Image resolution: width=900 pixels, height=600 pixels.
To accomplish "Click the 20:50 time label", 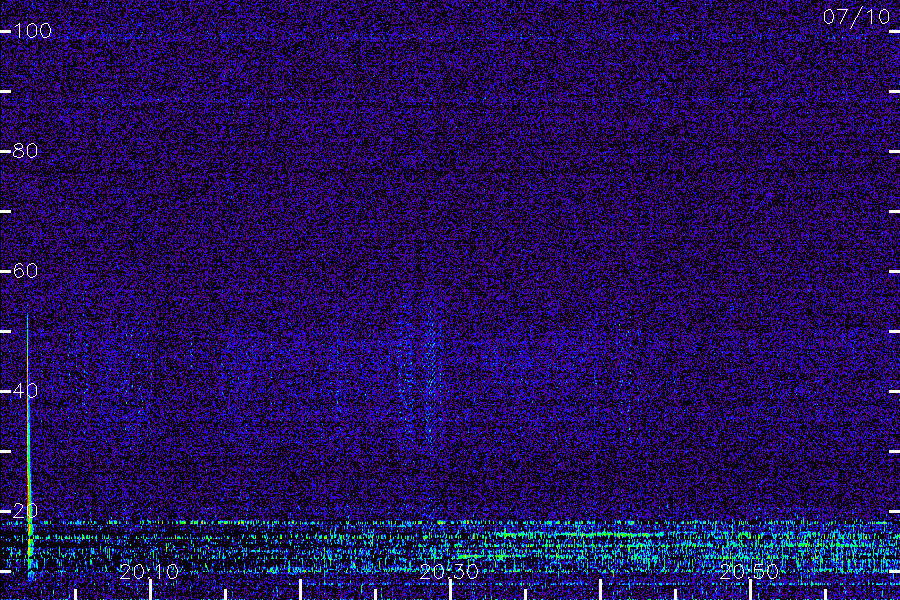I will point(749,571).
